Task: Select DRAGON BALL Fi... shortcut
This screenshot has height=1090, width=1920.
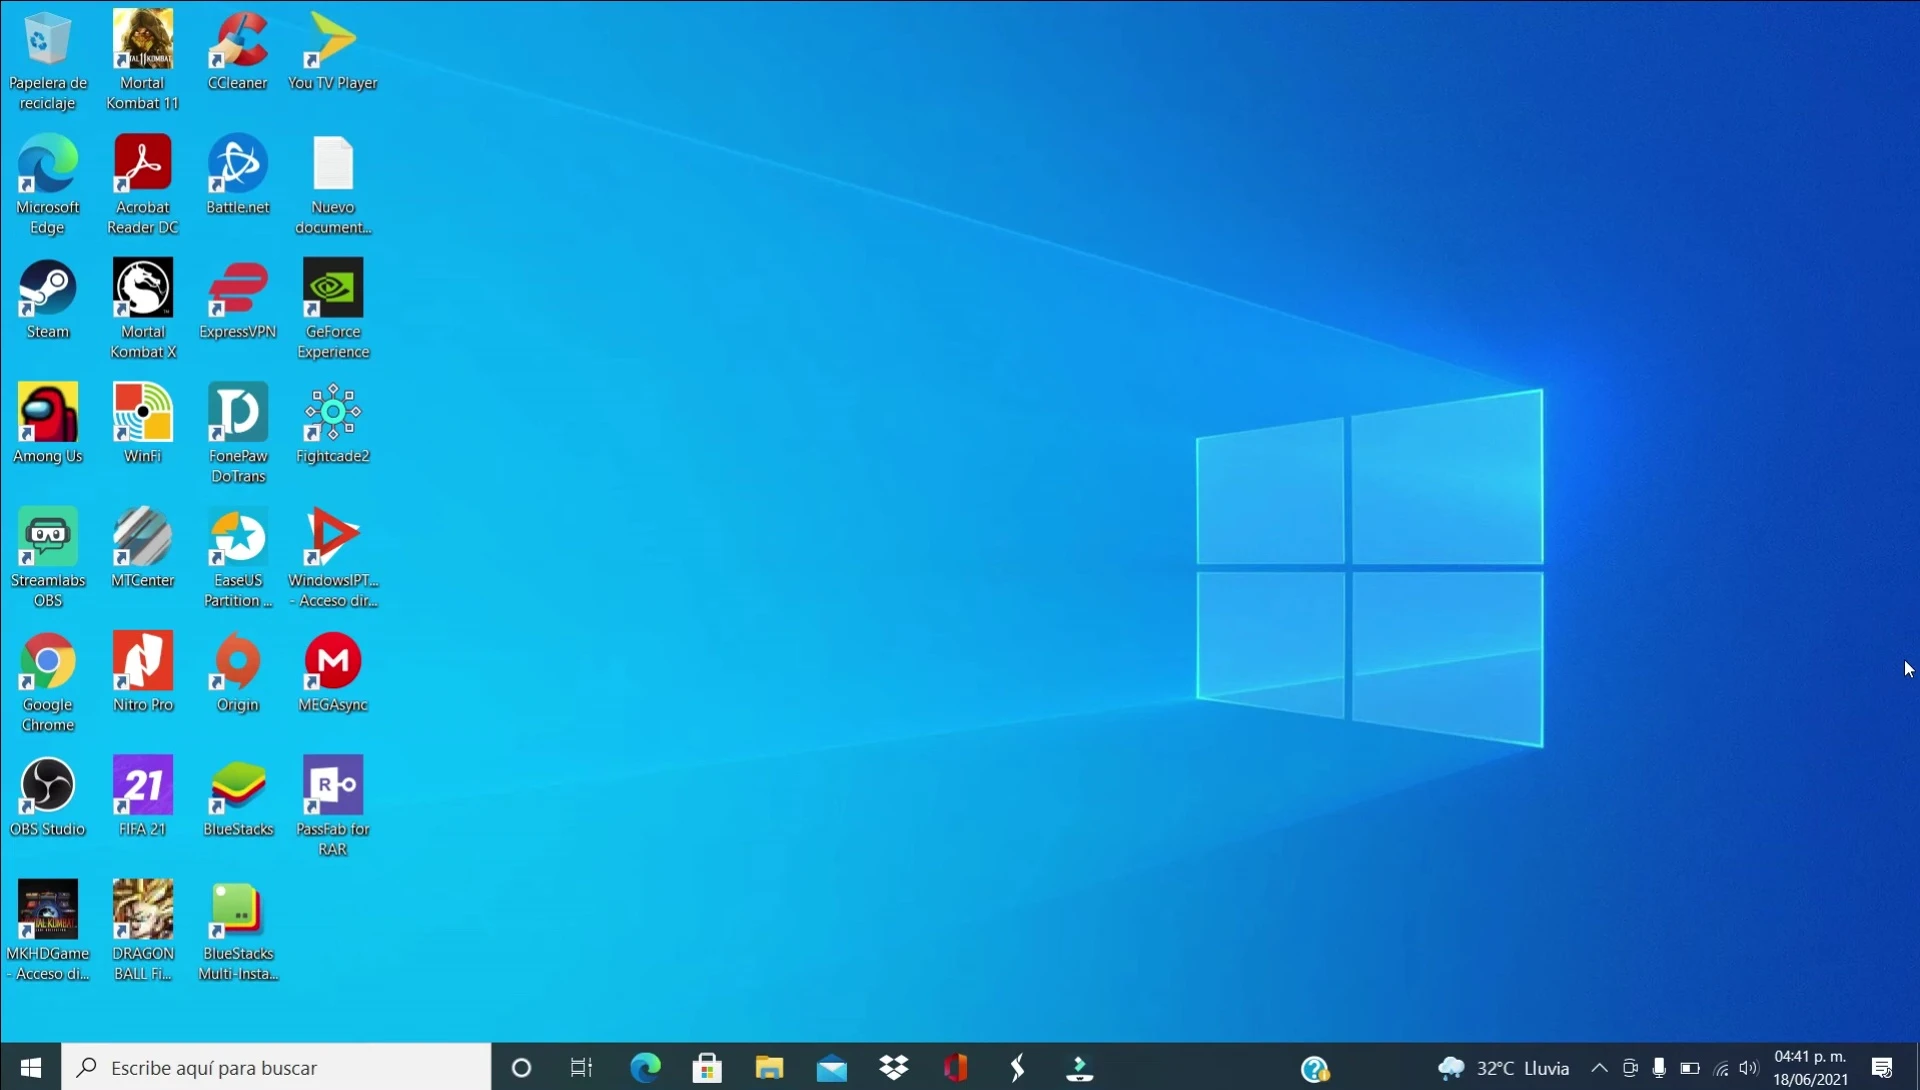Action: point(143,931)
